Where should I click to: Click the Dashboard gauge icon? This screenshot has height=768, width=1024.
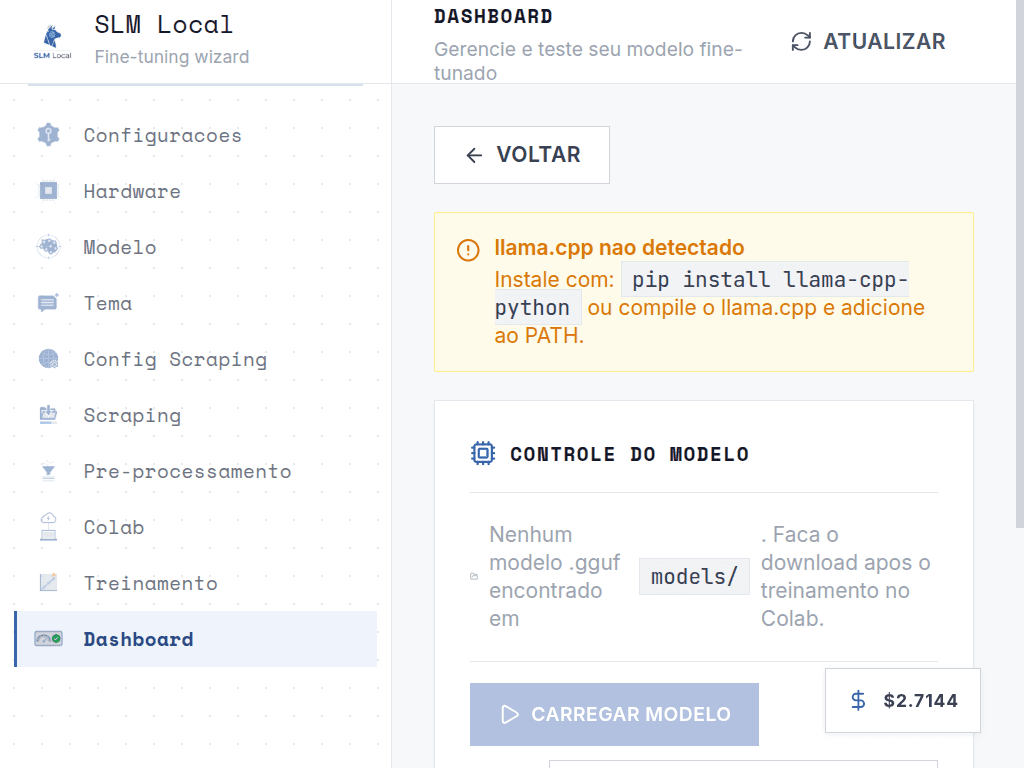(x=48, y=639)
